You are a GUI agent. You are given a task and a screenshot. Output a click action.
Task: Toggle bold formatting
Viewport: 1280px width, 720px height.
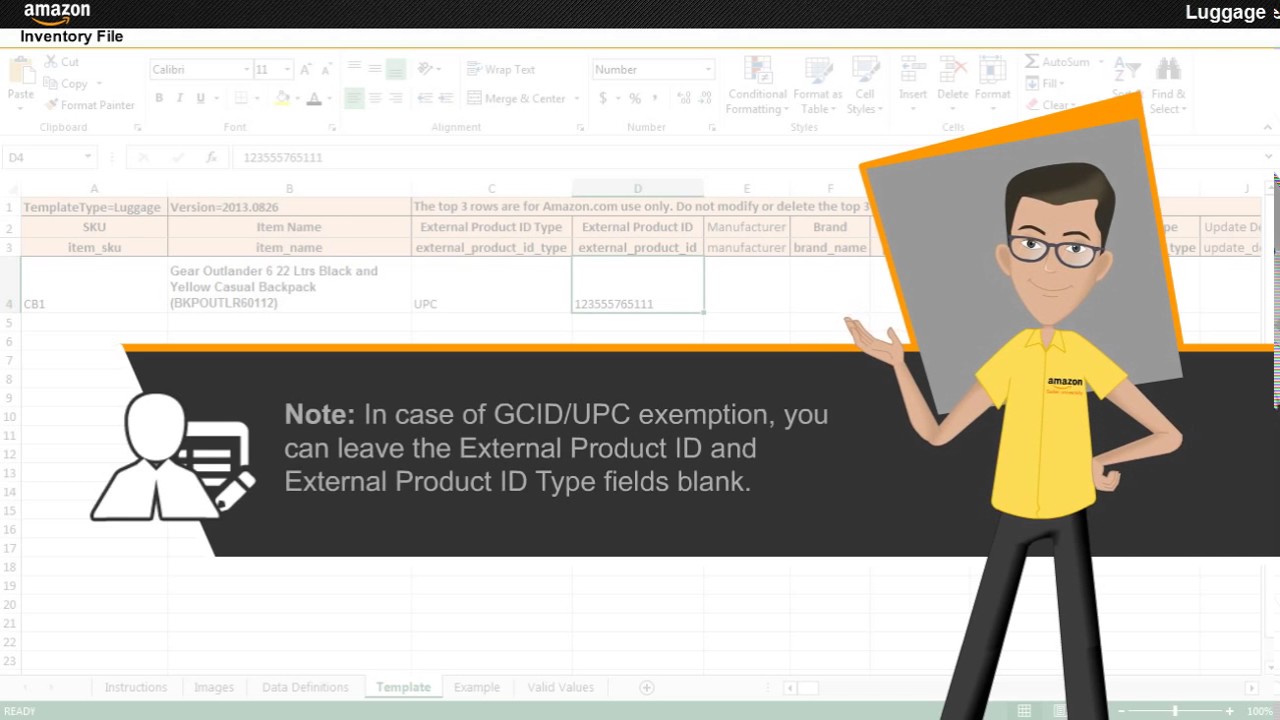click(x=159, y=98)
